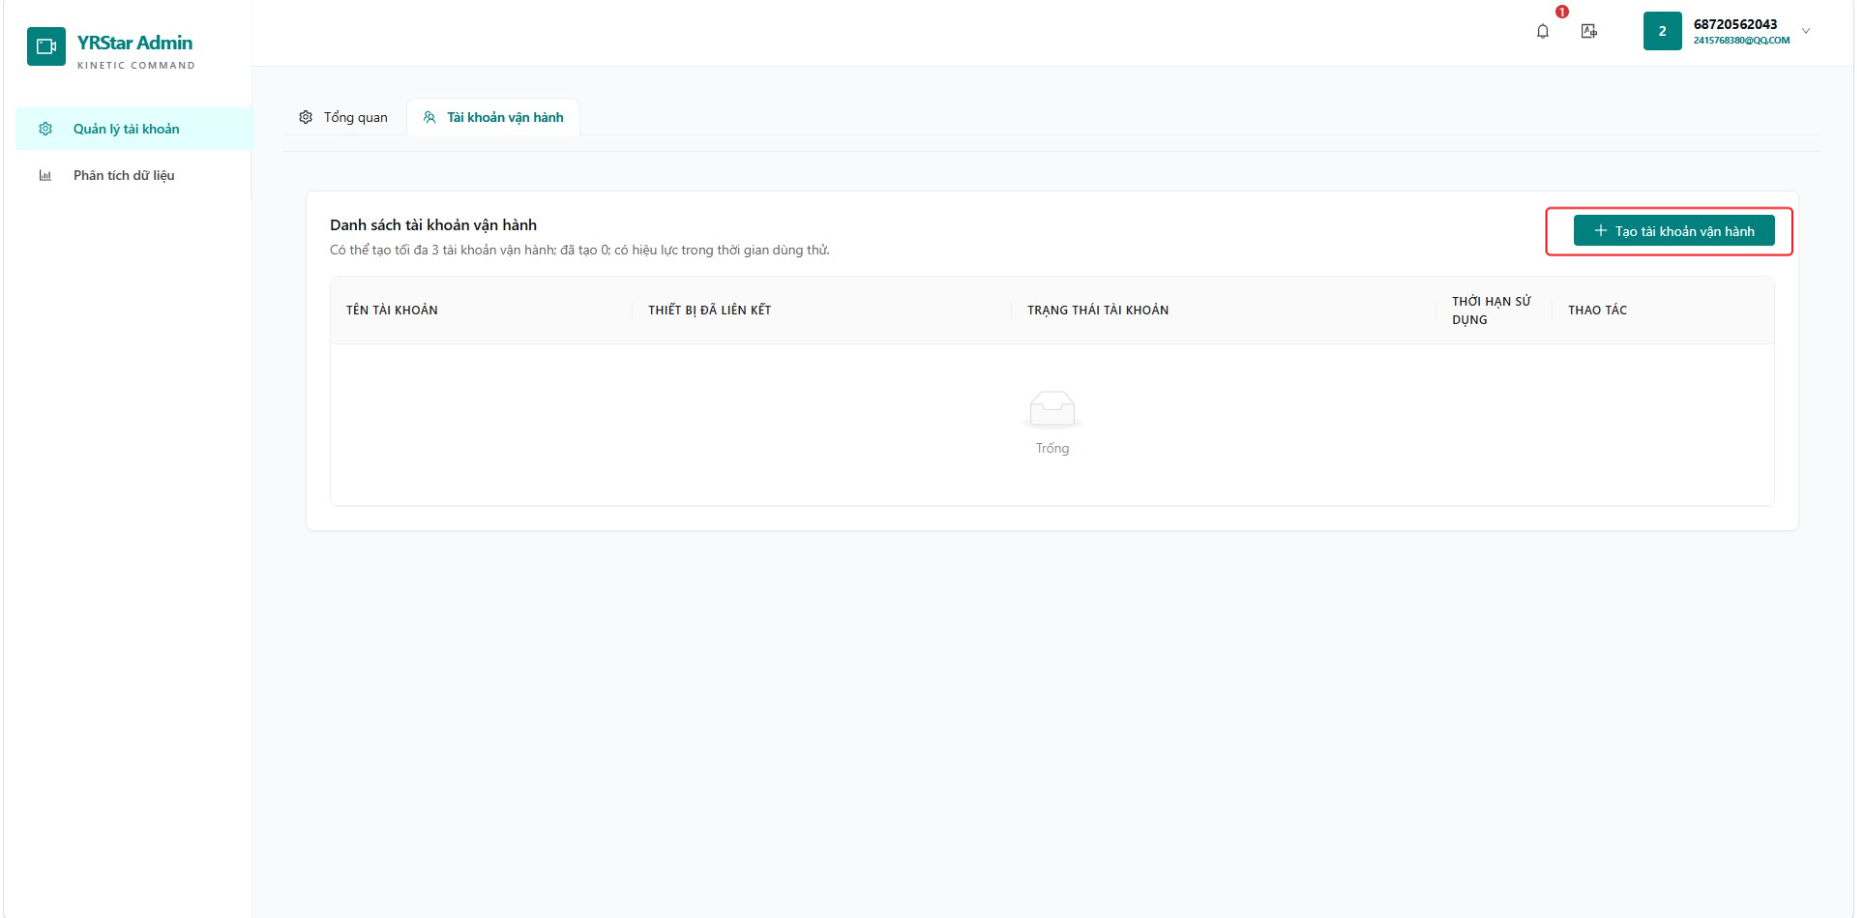Open notifications via the bell icon

point(1543,31)
